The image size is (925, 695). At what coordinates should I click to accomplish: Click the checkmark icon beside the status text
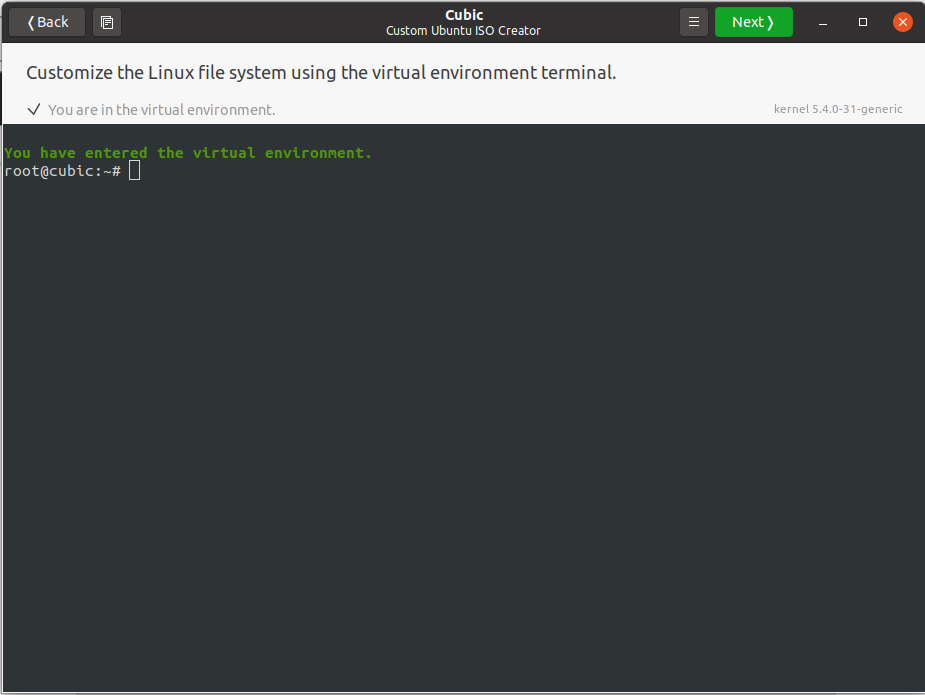[34, 109]
